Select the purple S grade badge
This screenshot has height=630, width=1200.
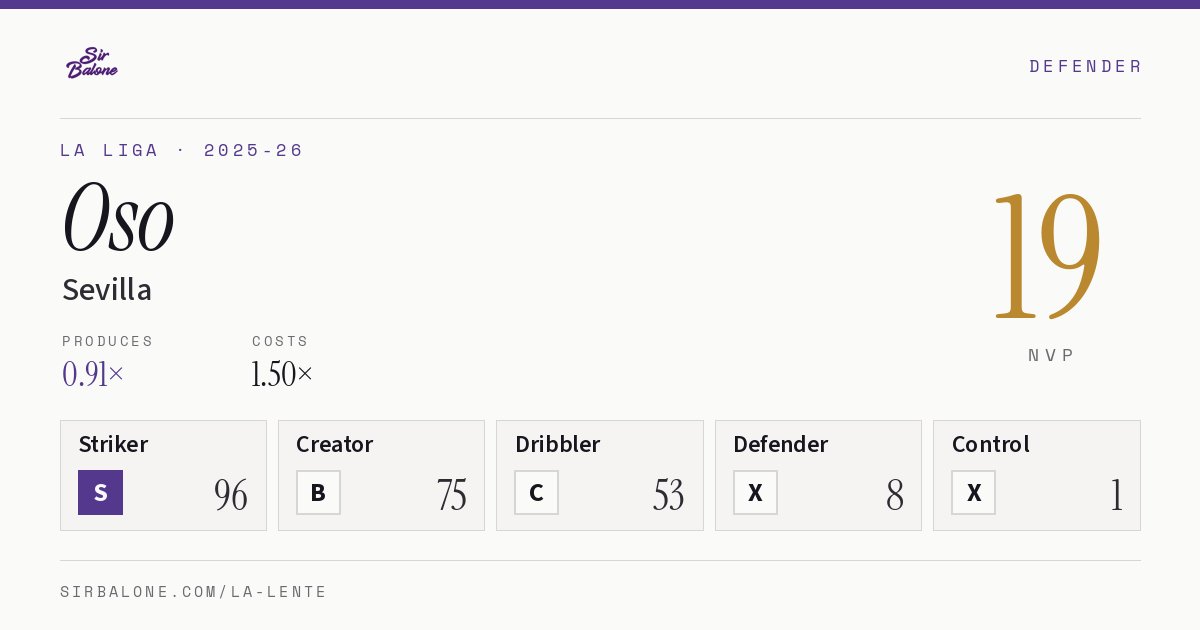pyautogui.click(x=100, y=492)
